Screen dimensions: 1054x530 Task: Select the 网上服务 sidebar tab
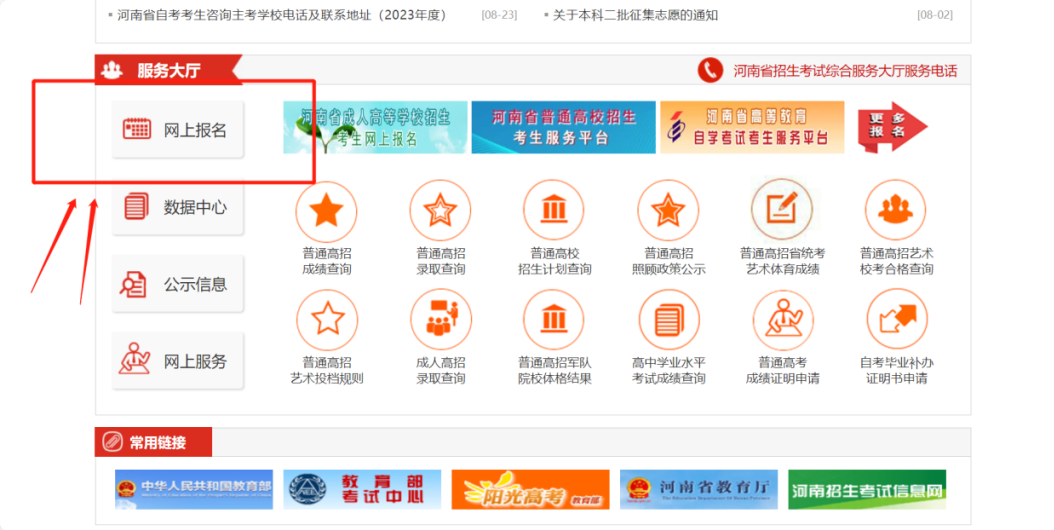point(178,362)
